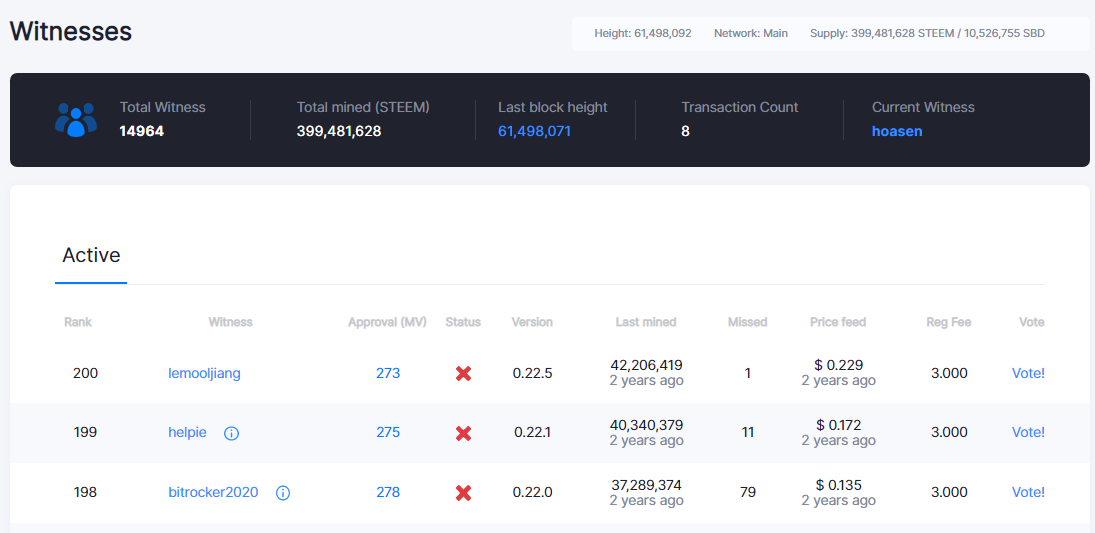1095x533 pixels.
Task: Click the info icon next to helpie
Action: pos(231,434)
